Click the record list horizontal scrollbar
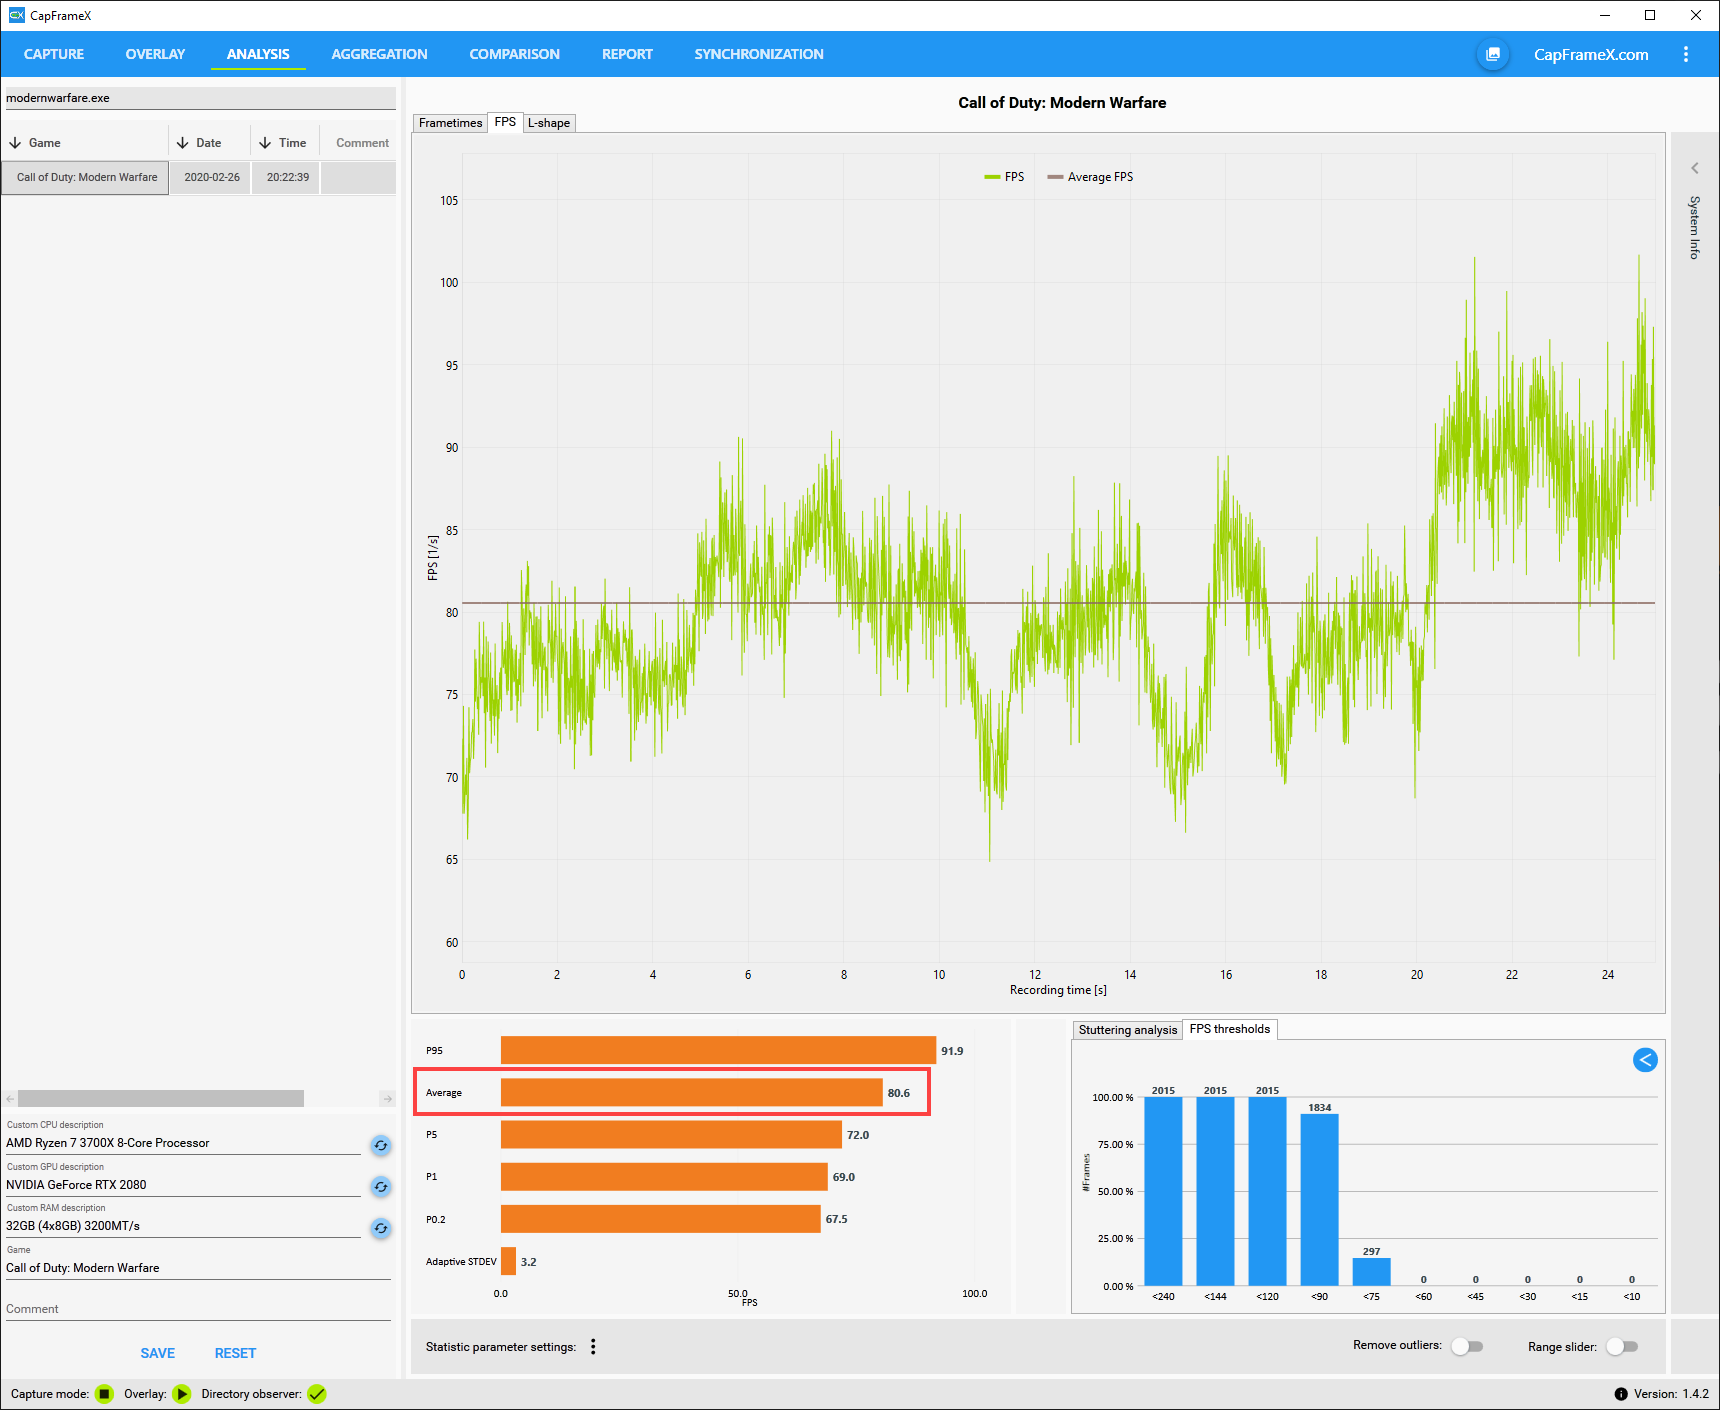The width and height of the screenshot is (1720, 1410). click(x=161, y=1098)
